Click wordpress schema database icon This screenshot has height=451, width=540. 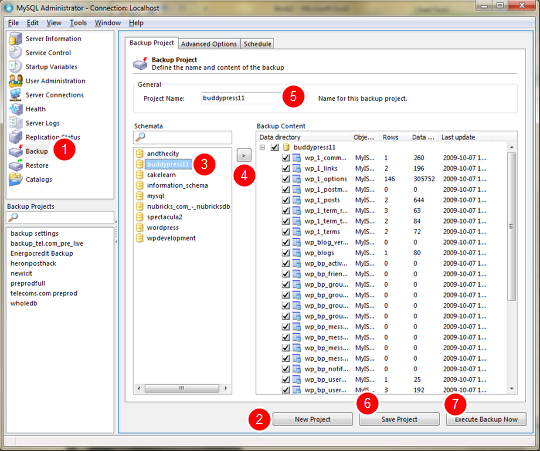pos(139,228)
